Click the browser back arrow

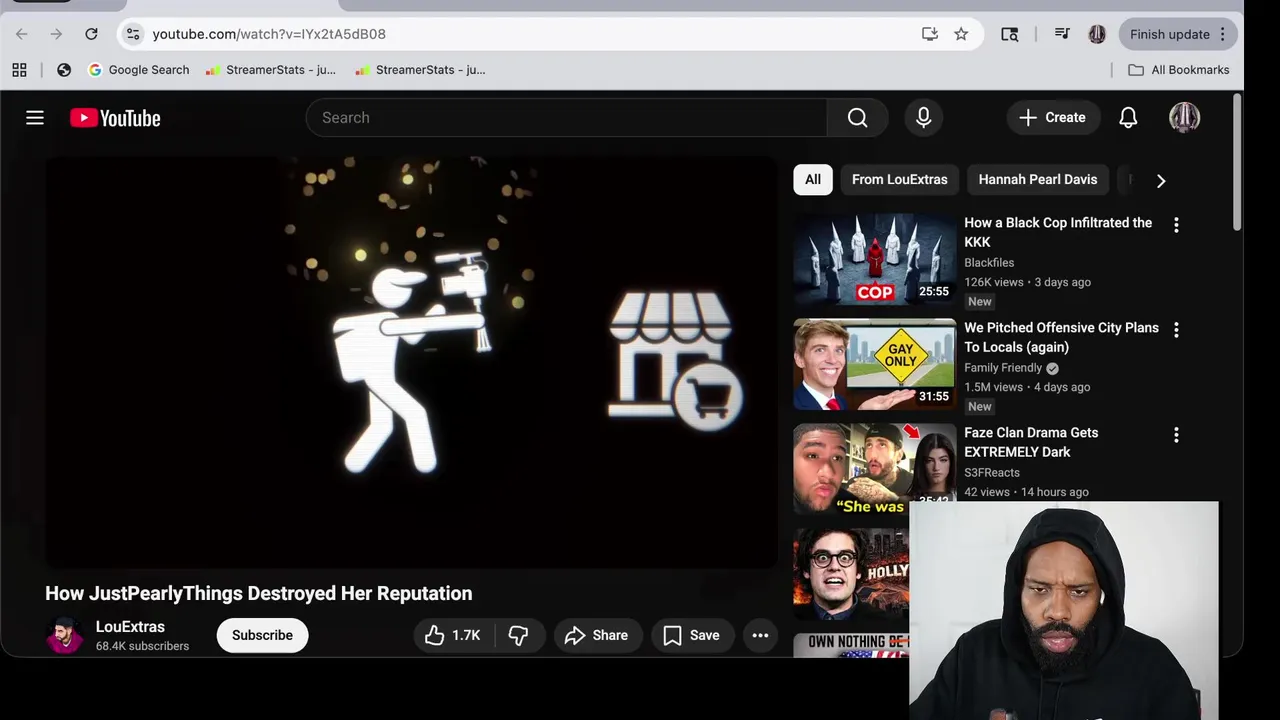click(22, 34)
